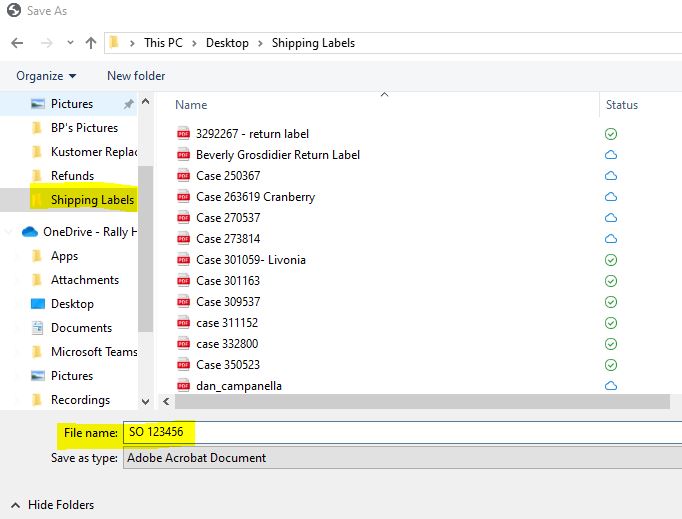This screenshot has height=519, width=682.
Task: Go up one folder level
Action: 90,43
